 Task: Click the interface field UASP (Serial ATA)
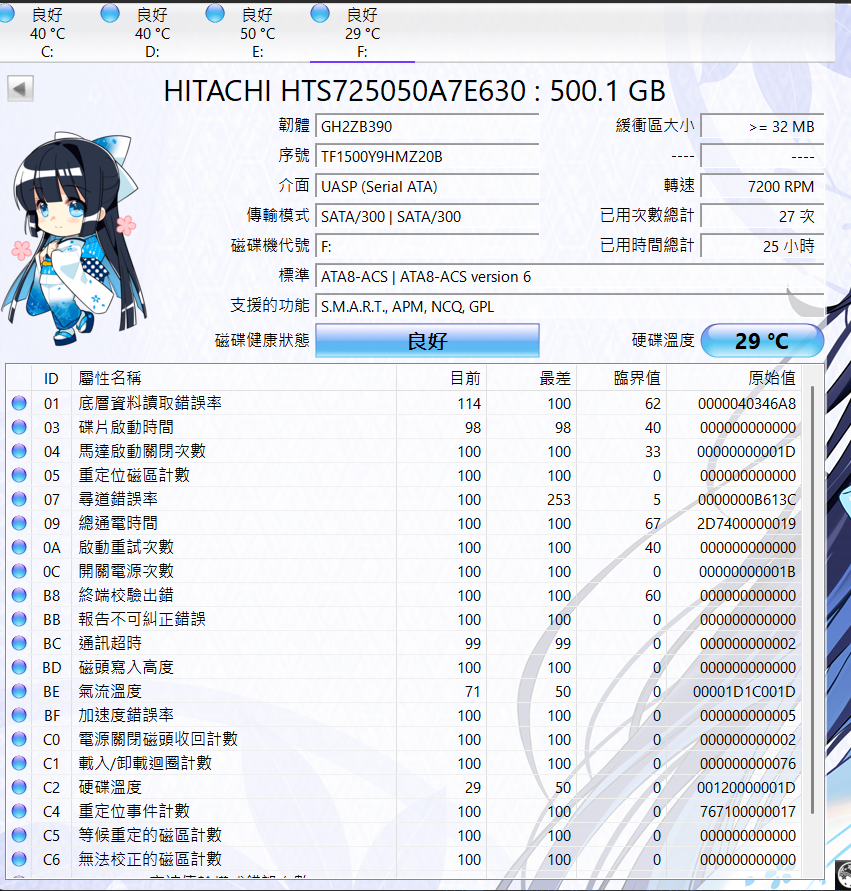427,187
